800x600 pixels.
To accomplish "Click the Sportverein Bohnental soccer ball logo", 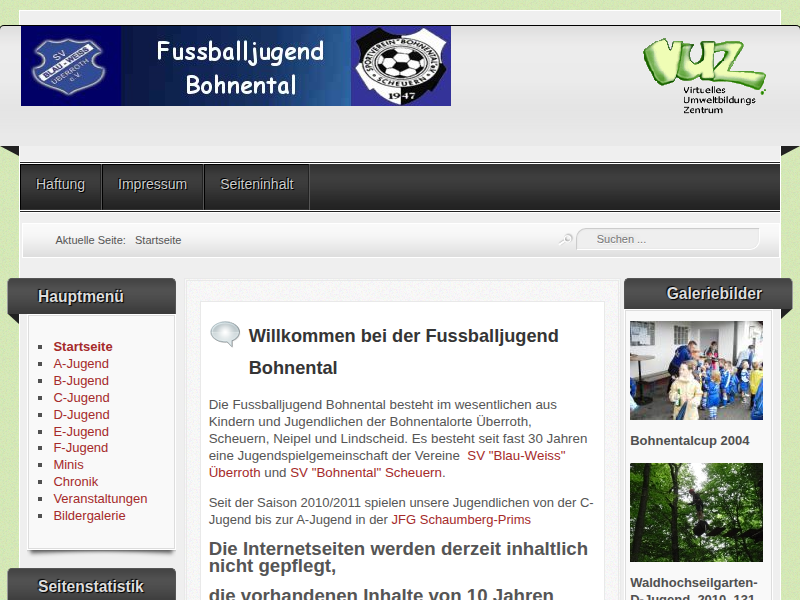I will click(x=400, y=66).
